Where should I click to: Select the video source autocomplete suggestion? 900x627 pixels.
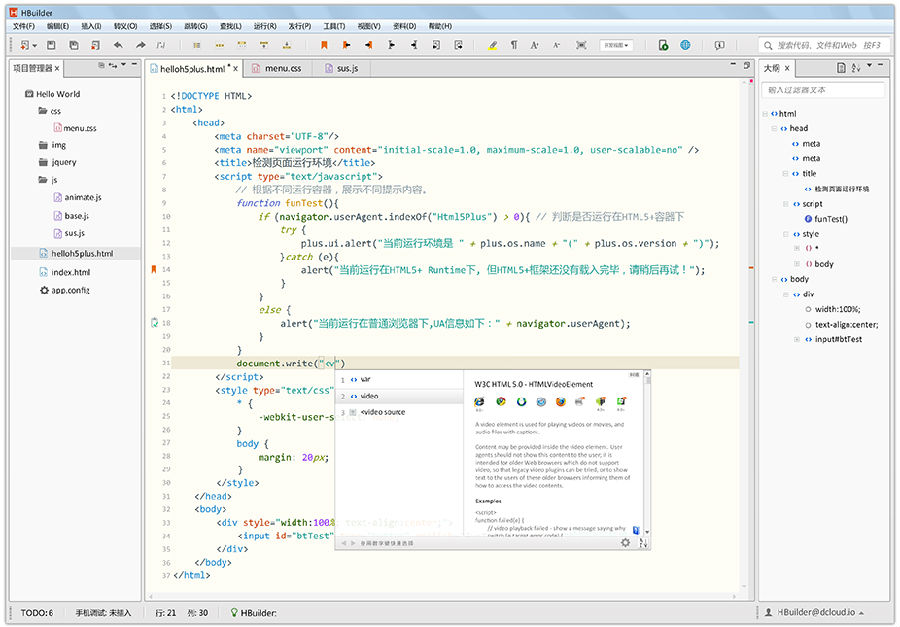399,412
